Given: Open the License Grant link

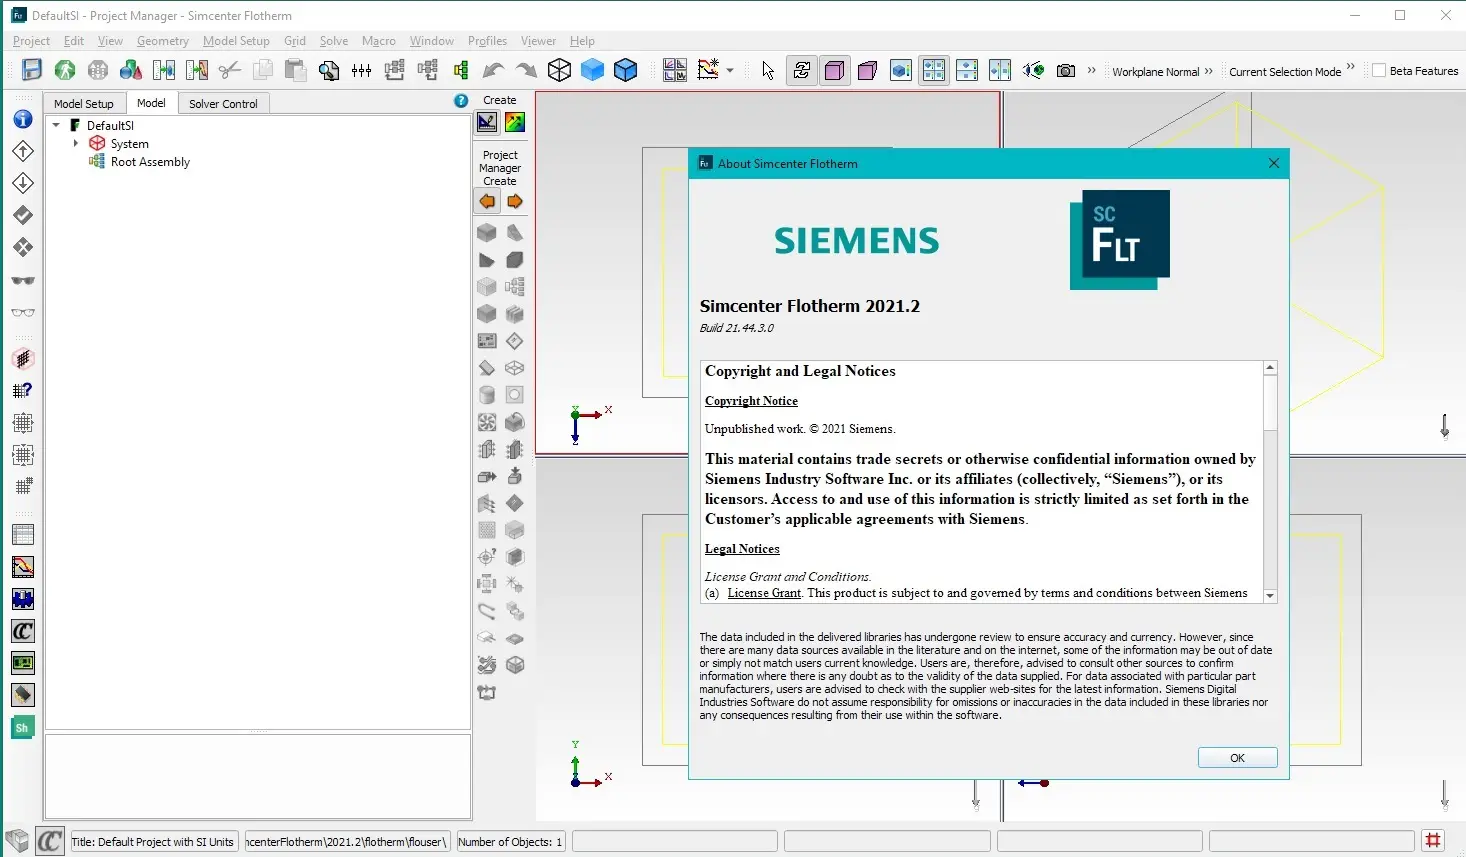Looking at the screenshot, I should point(764,593).
